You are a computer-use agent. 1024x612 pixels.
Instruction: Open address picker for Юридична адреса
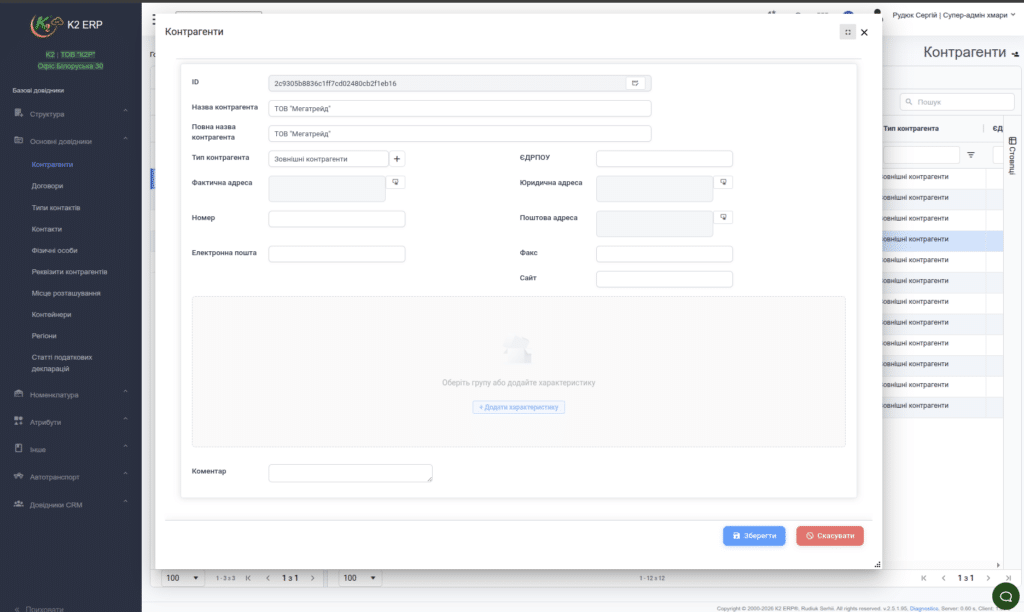723,182
